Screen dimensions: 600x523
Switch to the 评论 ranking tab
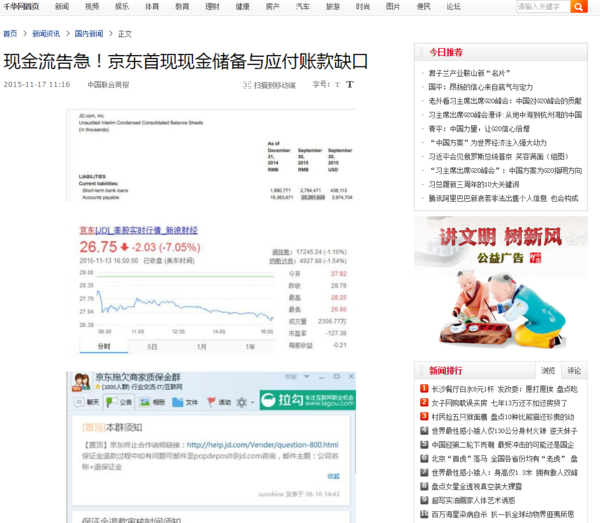574,370
